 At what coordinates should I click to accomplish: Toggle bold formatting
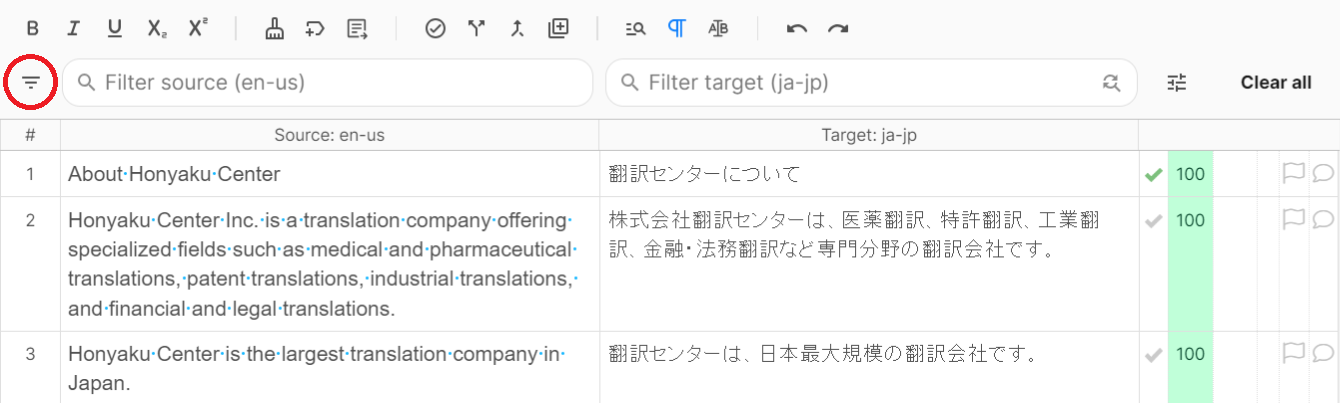pyautogui.click(x=33, y=29)
